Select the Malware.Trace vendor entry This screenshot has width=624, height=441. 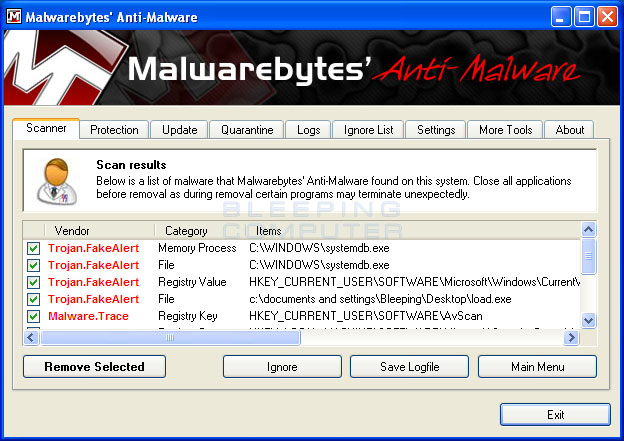click(x=88, y=316)
